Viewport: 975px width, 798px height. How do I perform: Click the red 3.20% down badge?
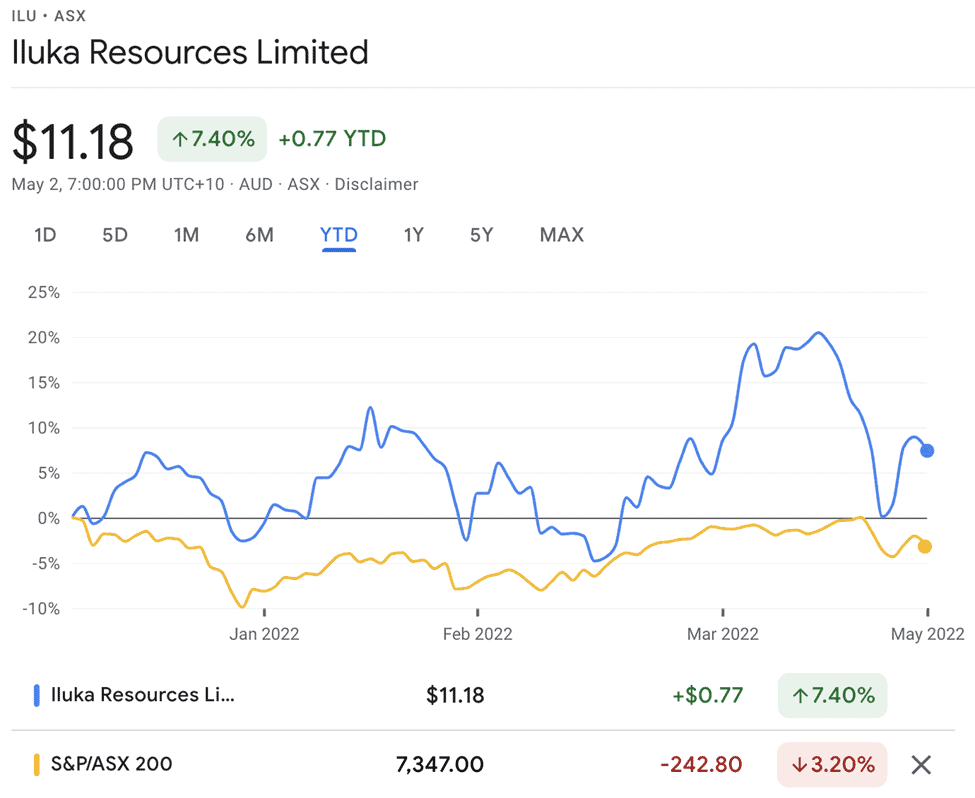coord(832,764)
